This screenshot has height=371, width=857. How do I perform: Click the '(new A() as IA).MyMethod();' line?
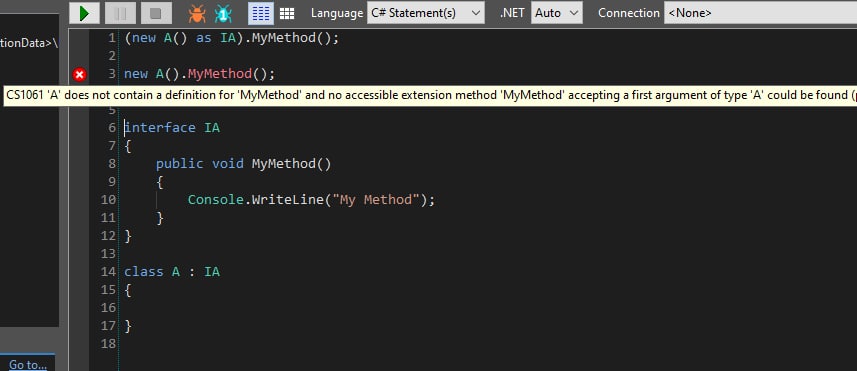(232, 38)
